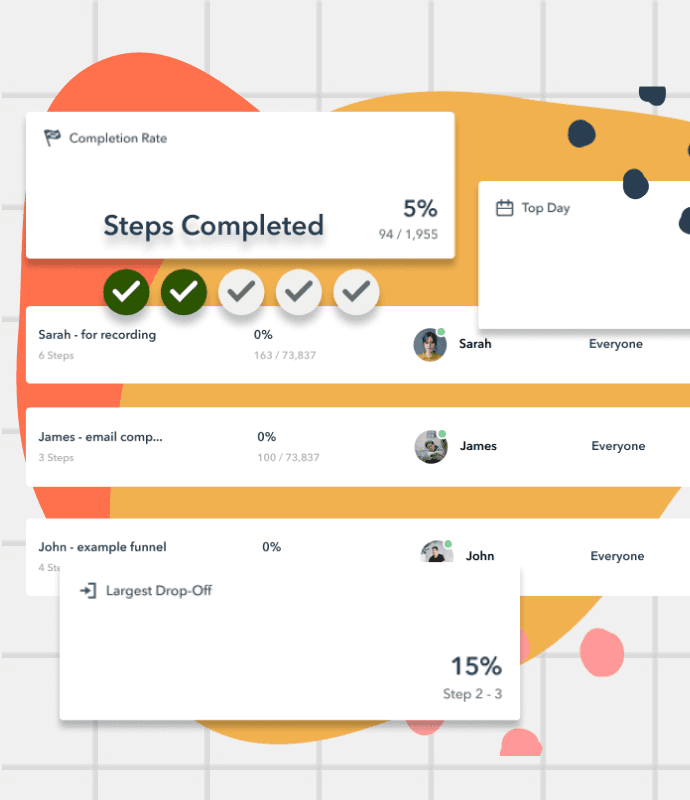
Task: Toggle the fifth gray step checkmark
Action: [356, 292]
